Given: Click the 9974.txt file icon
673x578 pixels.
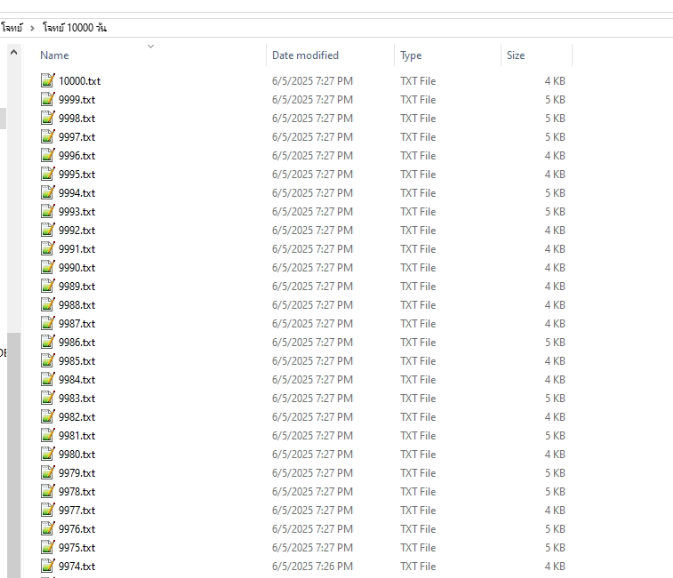Looking at the screenshot, I should click(x=48, y=566).
